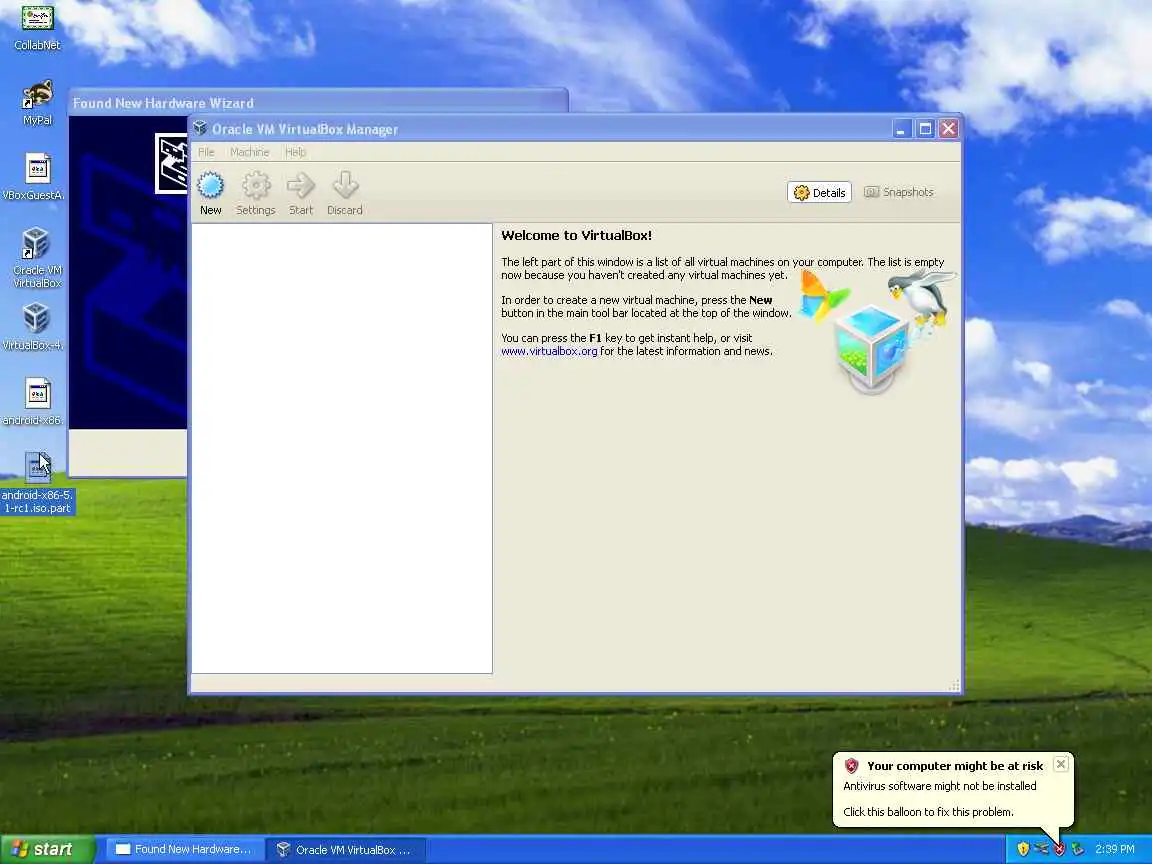Click the VirtualBox cube and penguin illustration

[878, 331]
